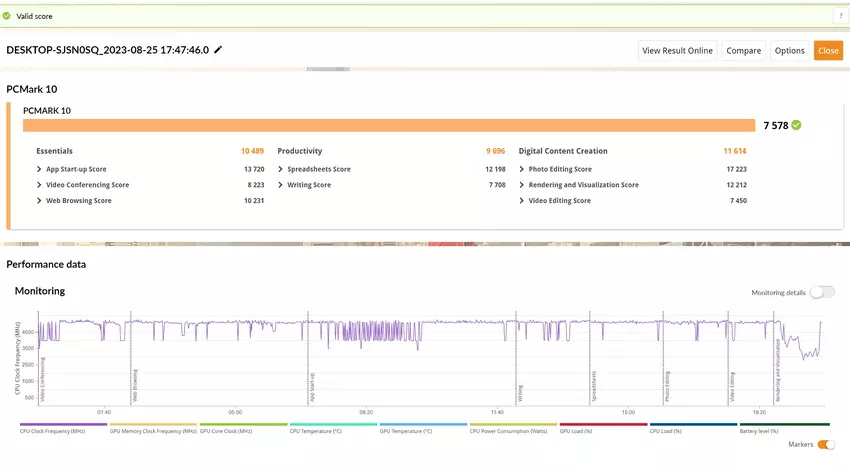
Task: Expand the Web Browsing Score row
Action: click(39, 201)
